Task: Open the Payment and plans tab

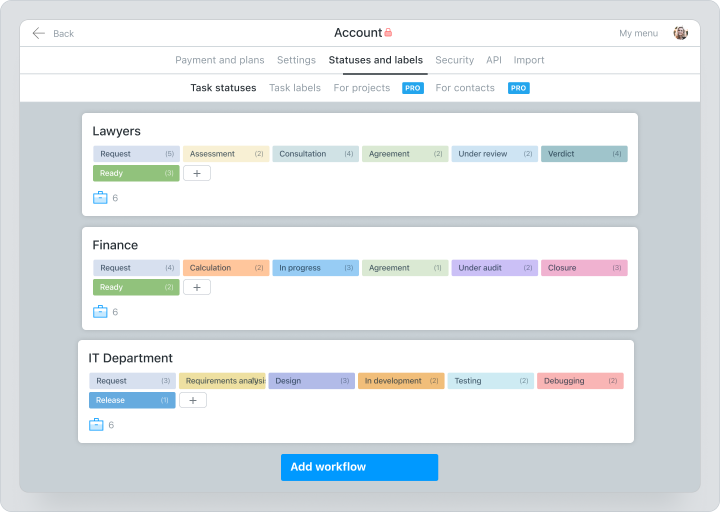Action: (x=220, y=60)
